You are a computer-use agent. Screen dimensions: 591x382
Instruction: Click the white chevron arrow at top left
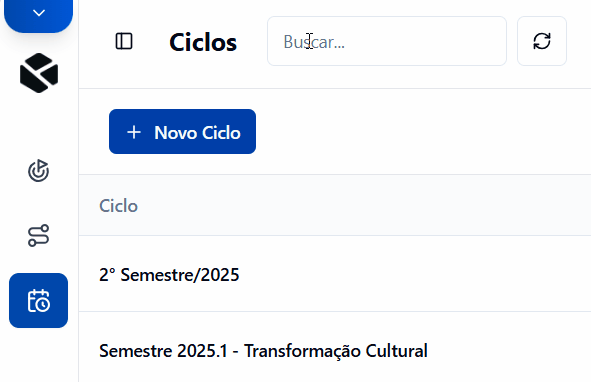(x=39, y=13)
